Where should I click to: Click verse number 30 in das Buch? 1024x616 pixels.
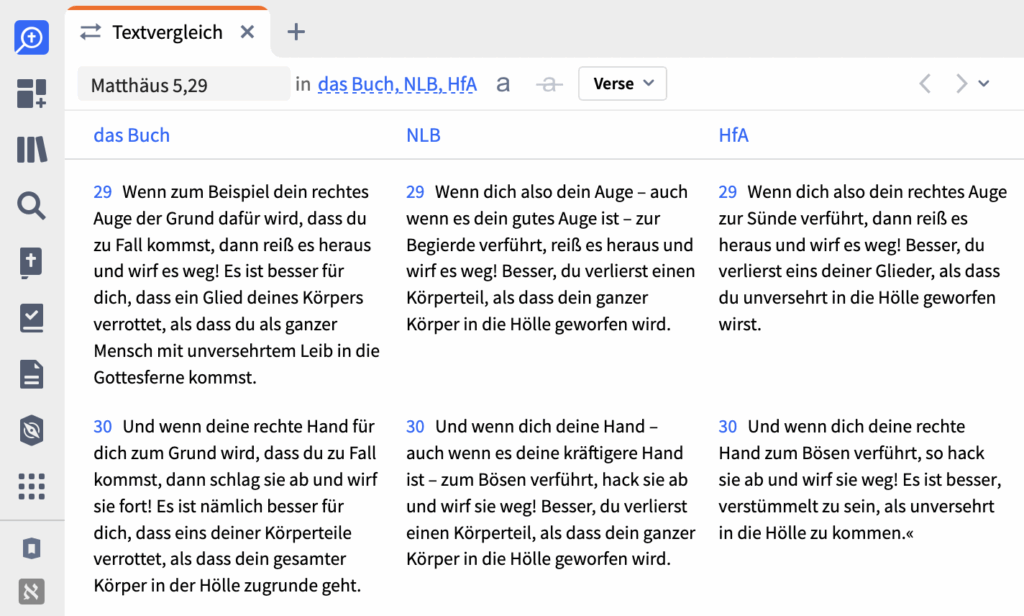(x=103, y=427)
